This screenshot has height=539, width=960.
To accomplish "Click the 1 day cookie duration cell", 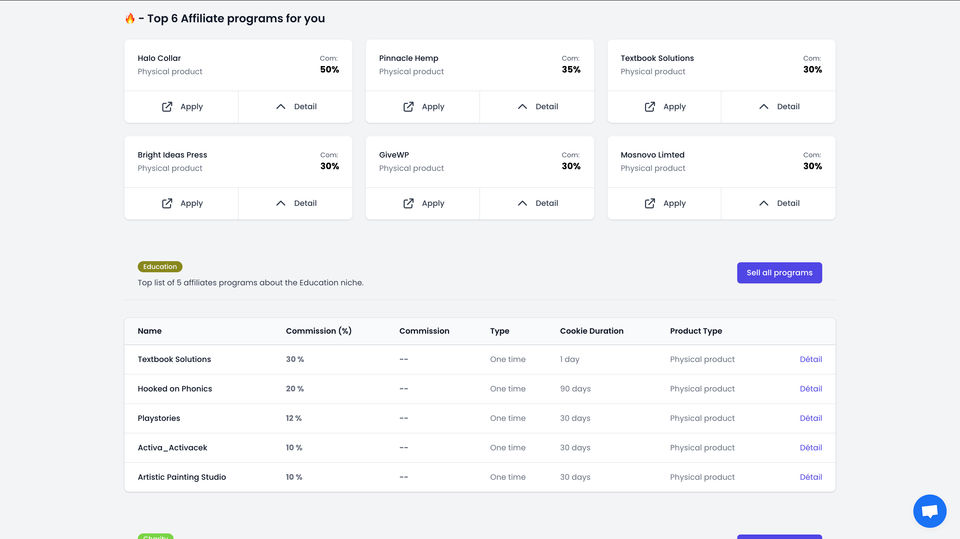I will coord(569,360).
